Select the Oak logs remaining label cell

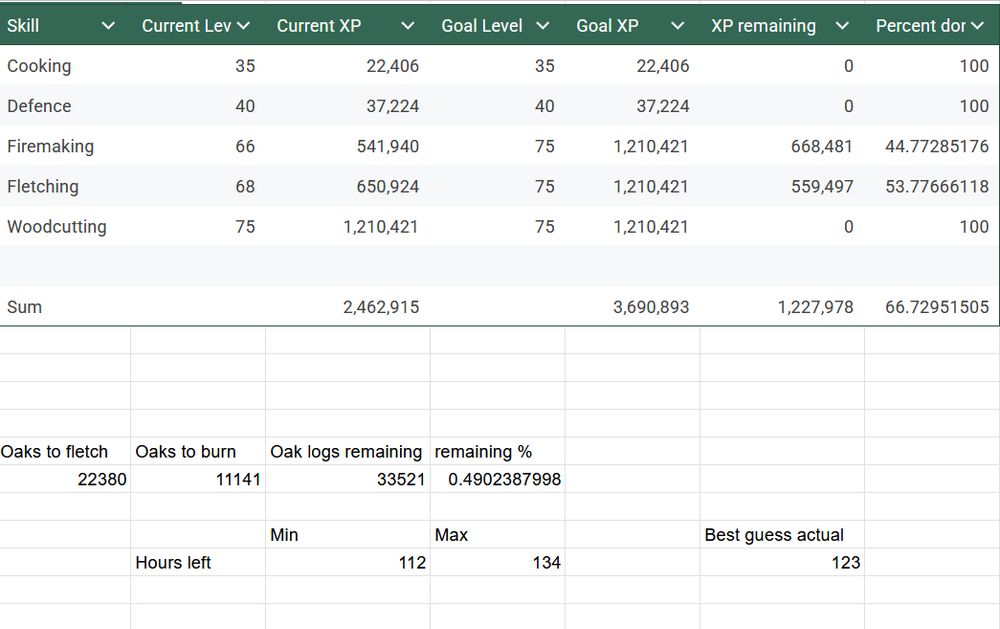(346, 452)
